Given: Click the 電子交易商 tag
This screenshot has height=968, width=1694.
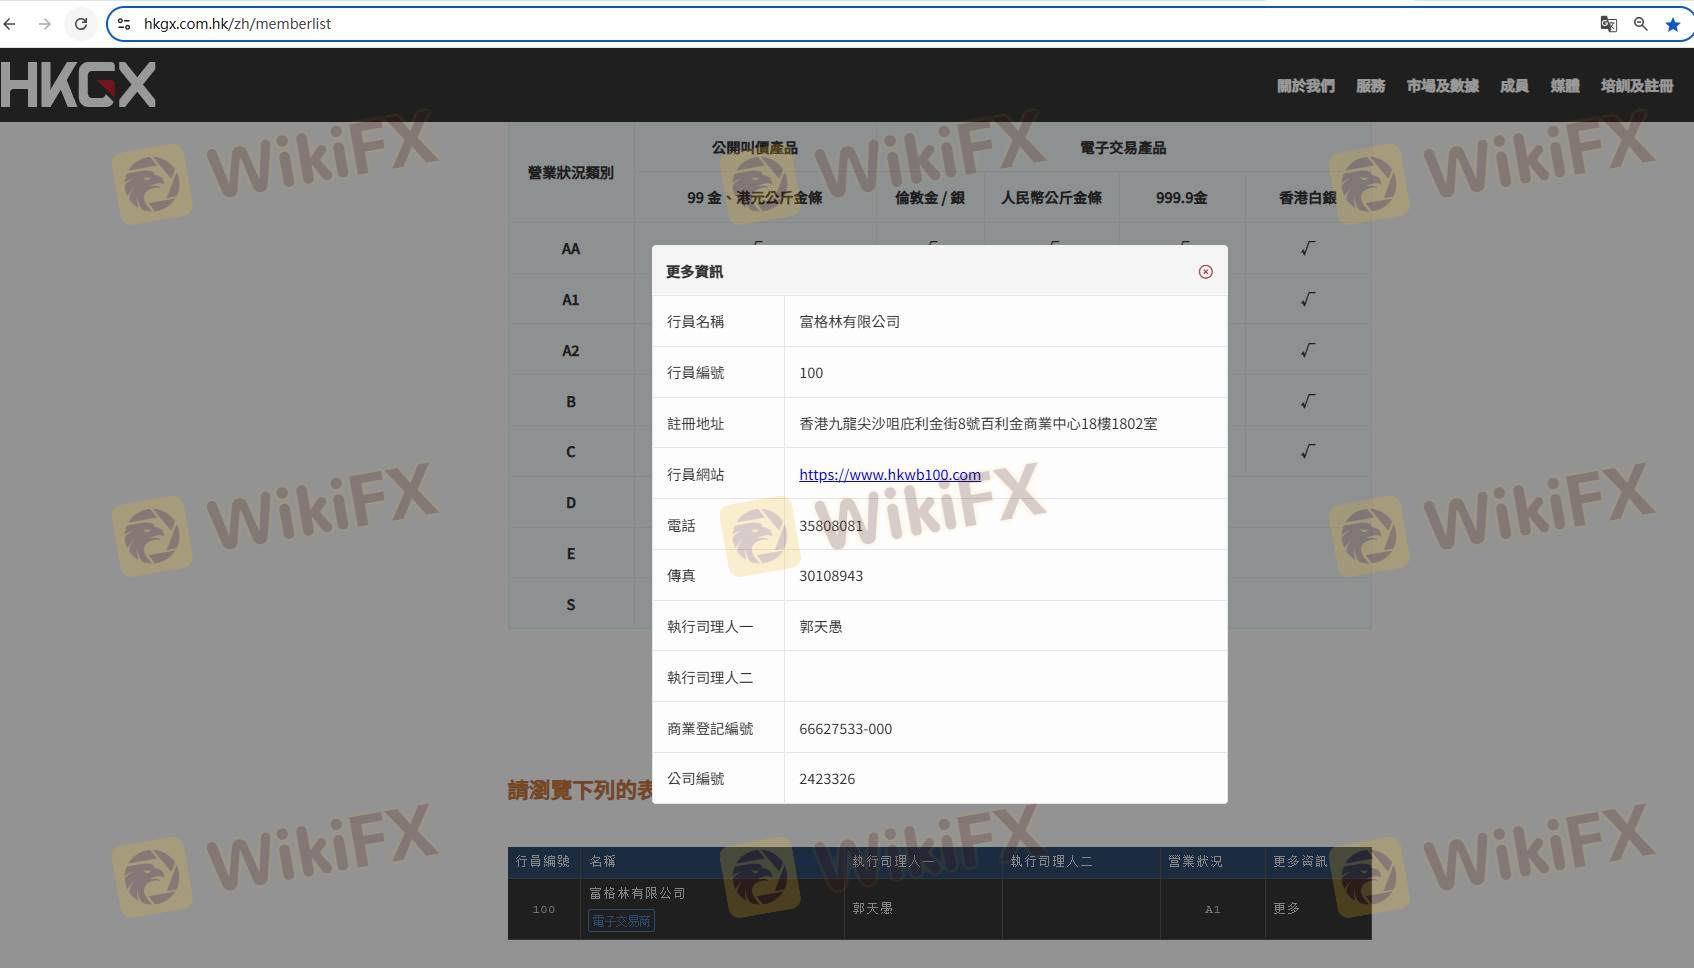Looking at the screenshot, I should click(621, 921).
